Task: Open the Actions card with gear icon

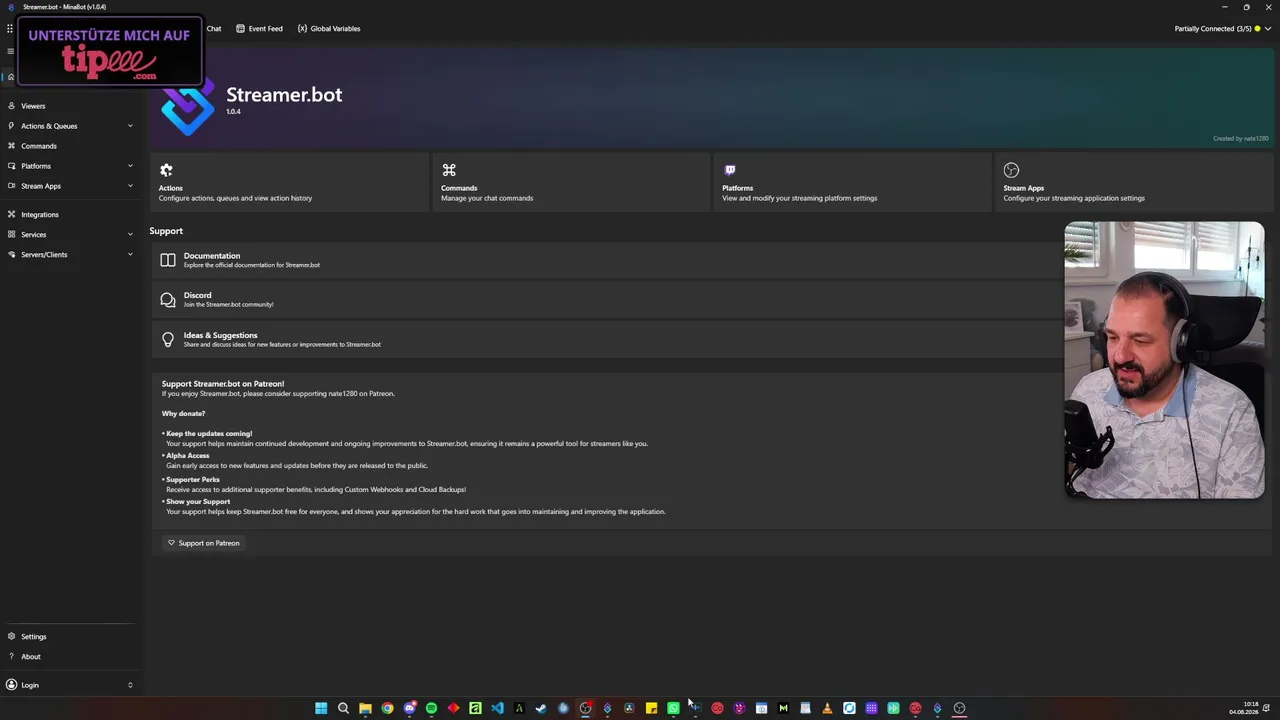Action: click(289, 182)
